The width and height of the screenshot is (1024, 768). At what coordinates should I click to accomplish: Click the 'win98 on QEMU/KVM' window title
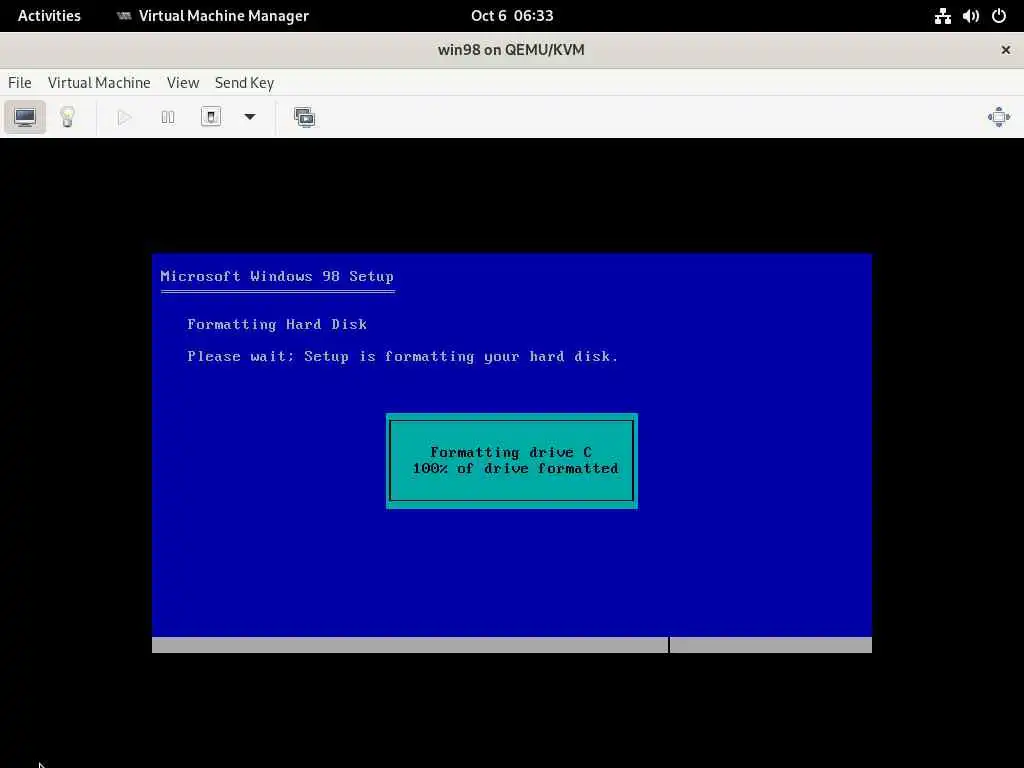pos(511,50)
